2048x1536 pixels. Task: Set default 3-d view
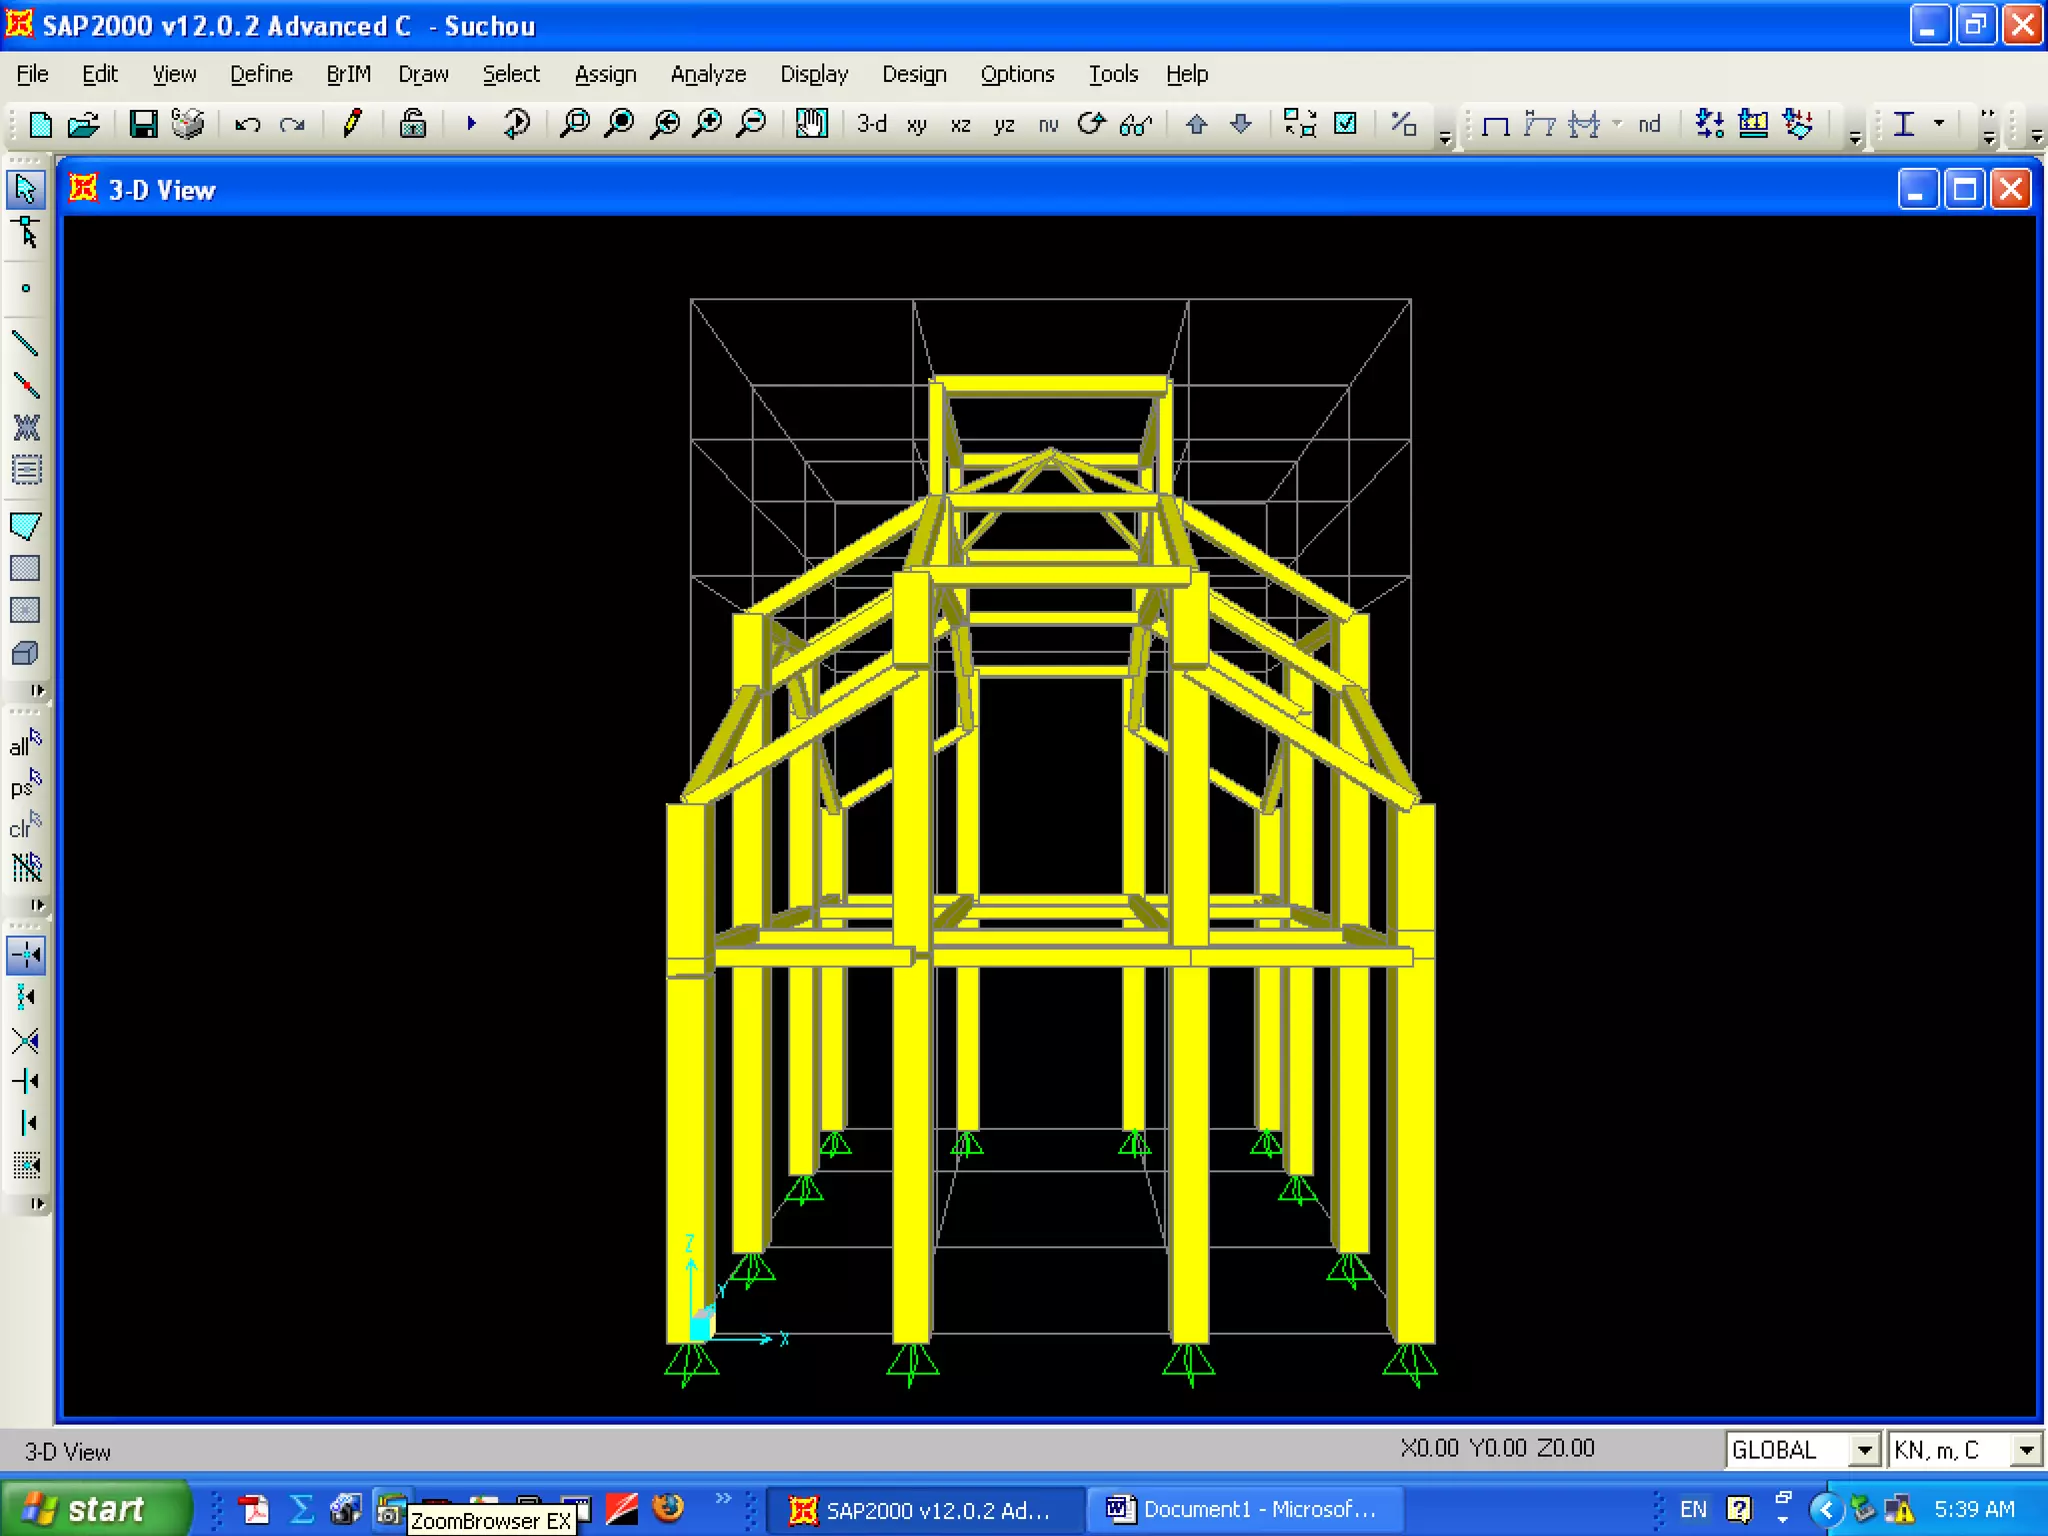tap(872, 124)
